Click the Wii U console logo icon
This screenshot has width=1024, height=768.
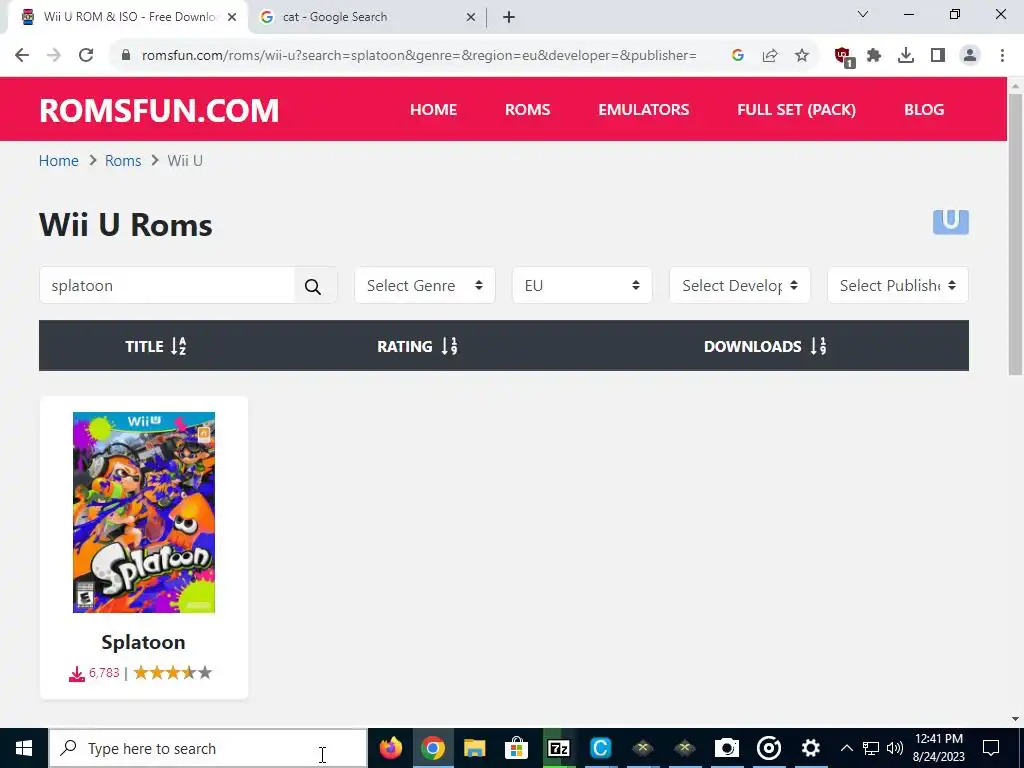pos(950,222)
